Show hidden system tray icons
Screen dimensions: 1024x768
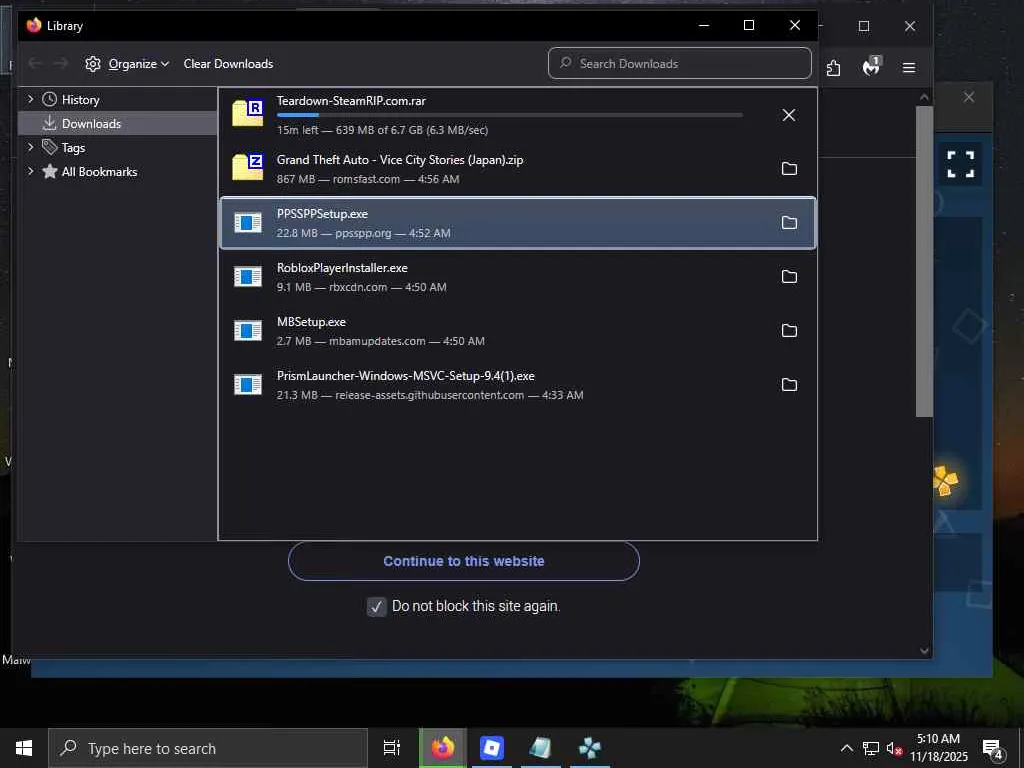pyautogui.click(x=846, y=748)
